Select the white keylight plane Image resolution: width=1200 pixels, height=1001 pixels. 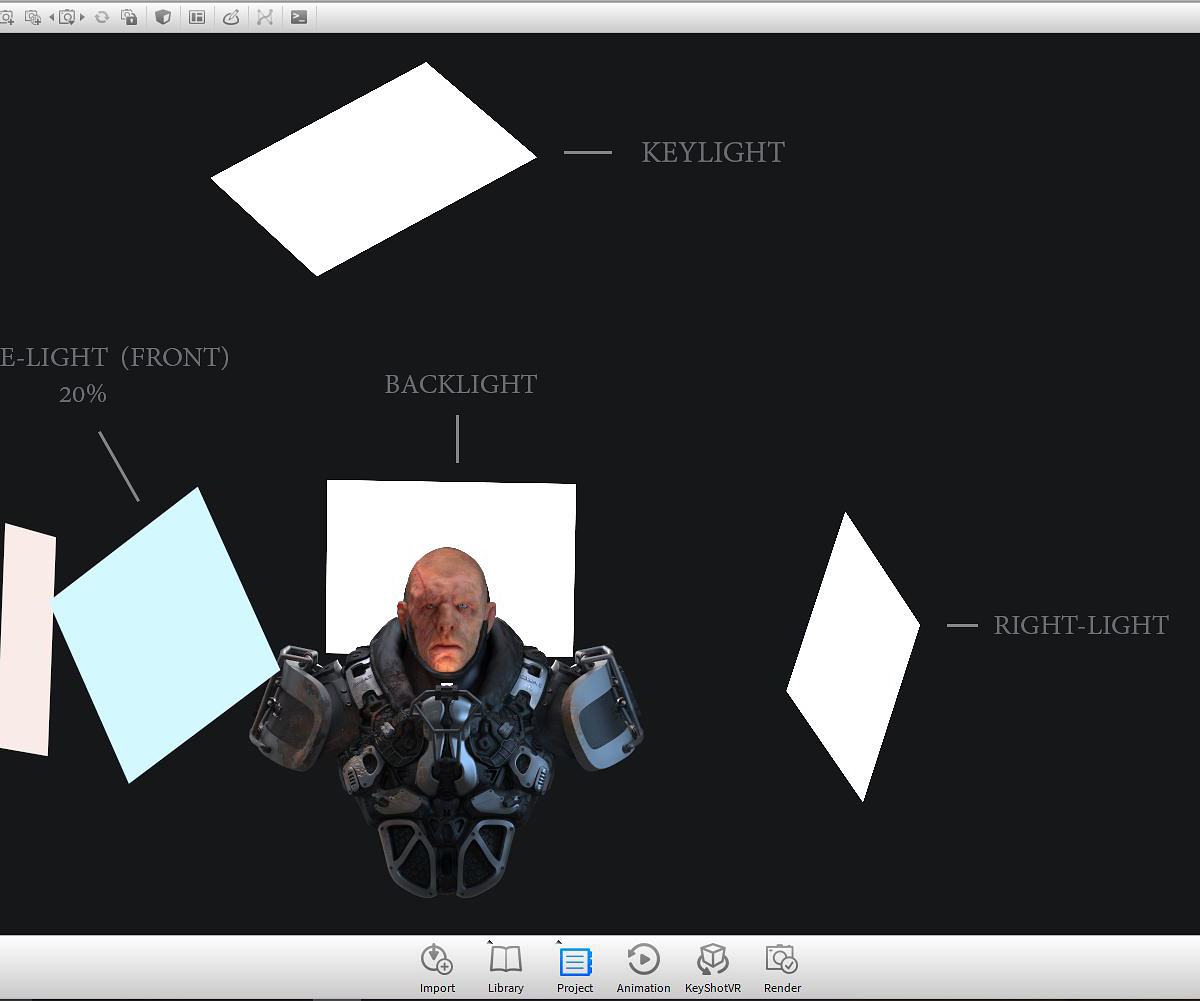pos(374,168)
